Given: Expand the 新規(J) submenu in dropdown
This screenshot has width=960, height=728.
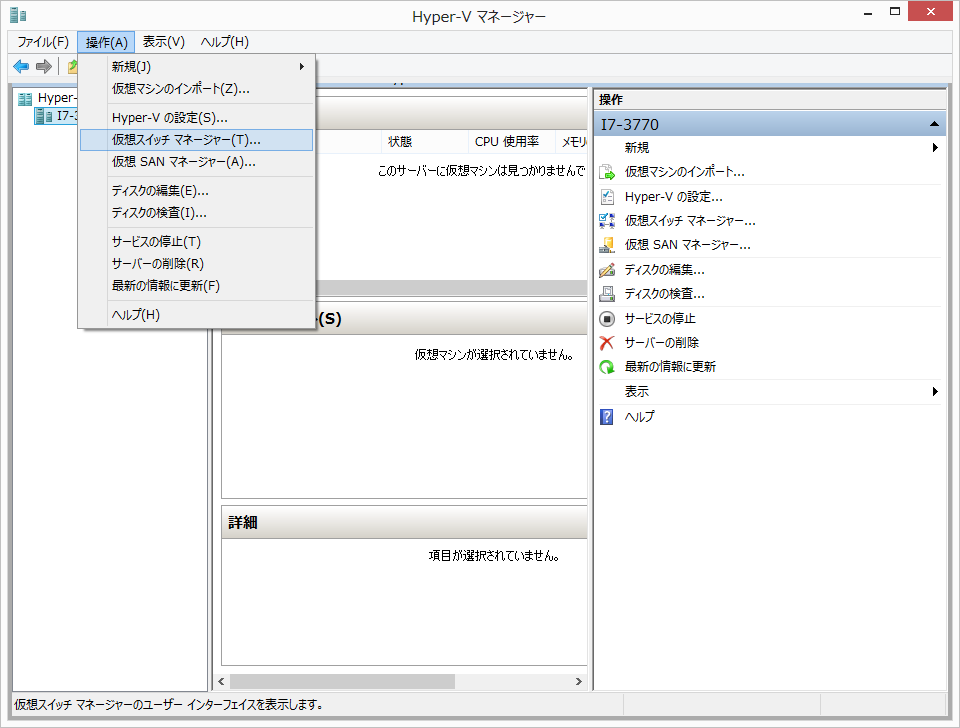Looking at the screenshot, I should point(196,66).
